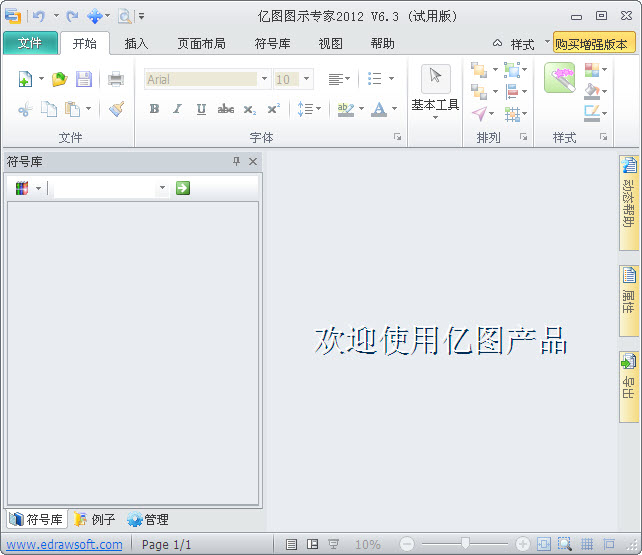The width and height of the screenshot is (642, 555).
Task: Toggle bold formatting
Action: [x=154, y=109]
